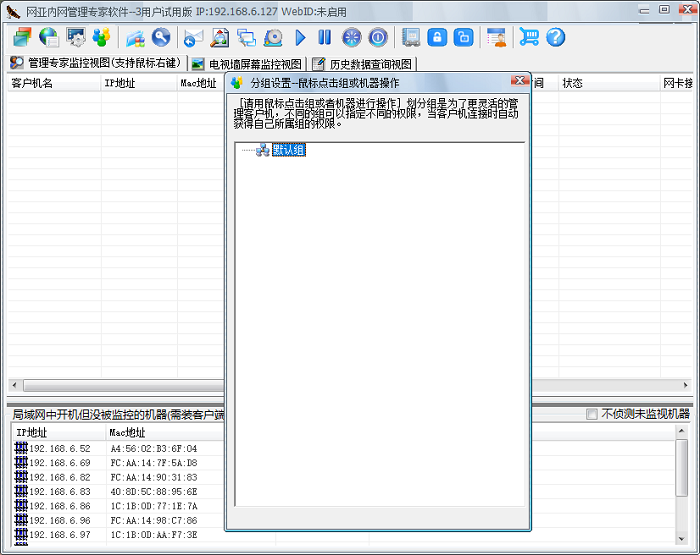Click the 状态 column header
Viewport: 700px width, 555px height.
(x=572, y=83)
